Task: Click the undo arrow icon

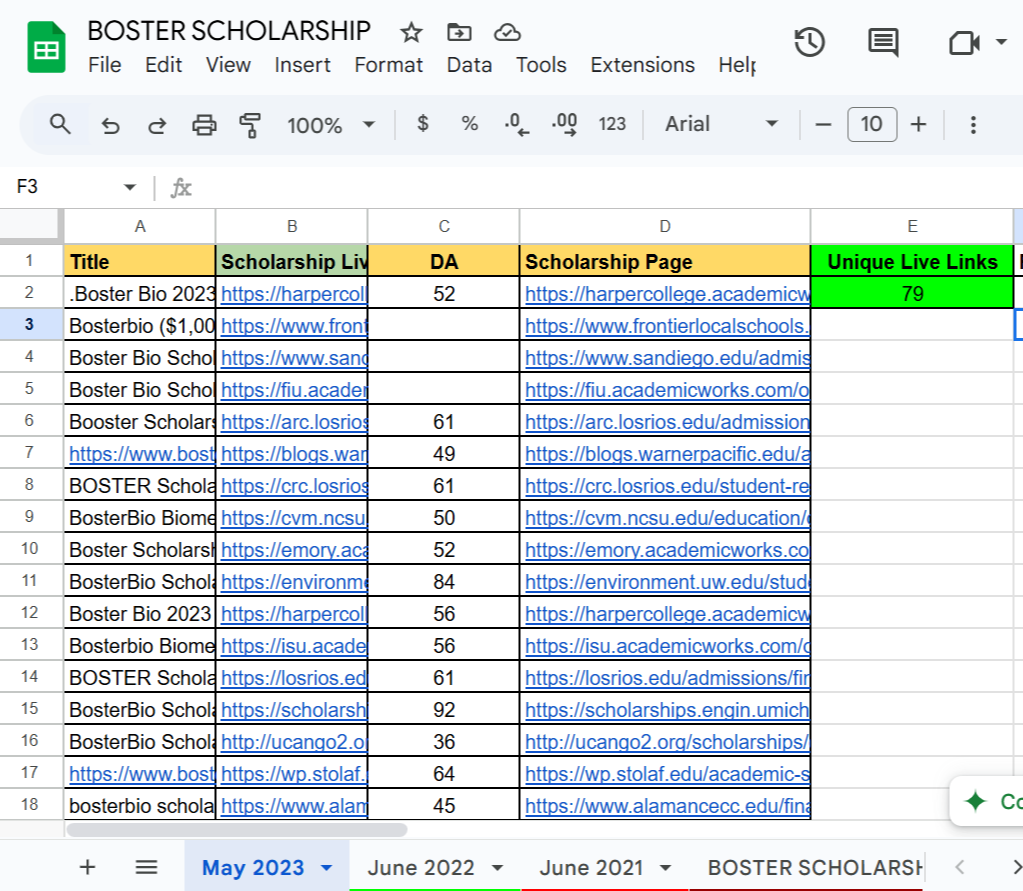Action: 111,125
